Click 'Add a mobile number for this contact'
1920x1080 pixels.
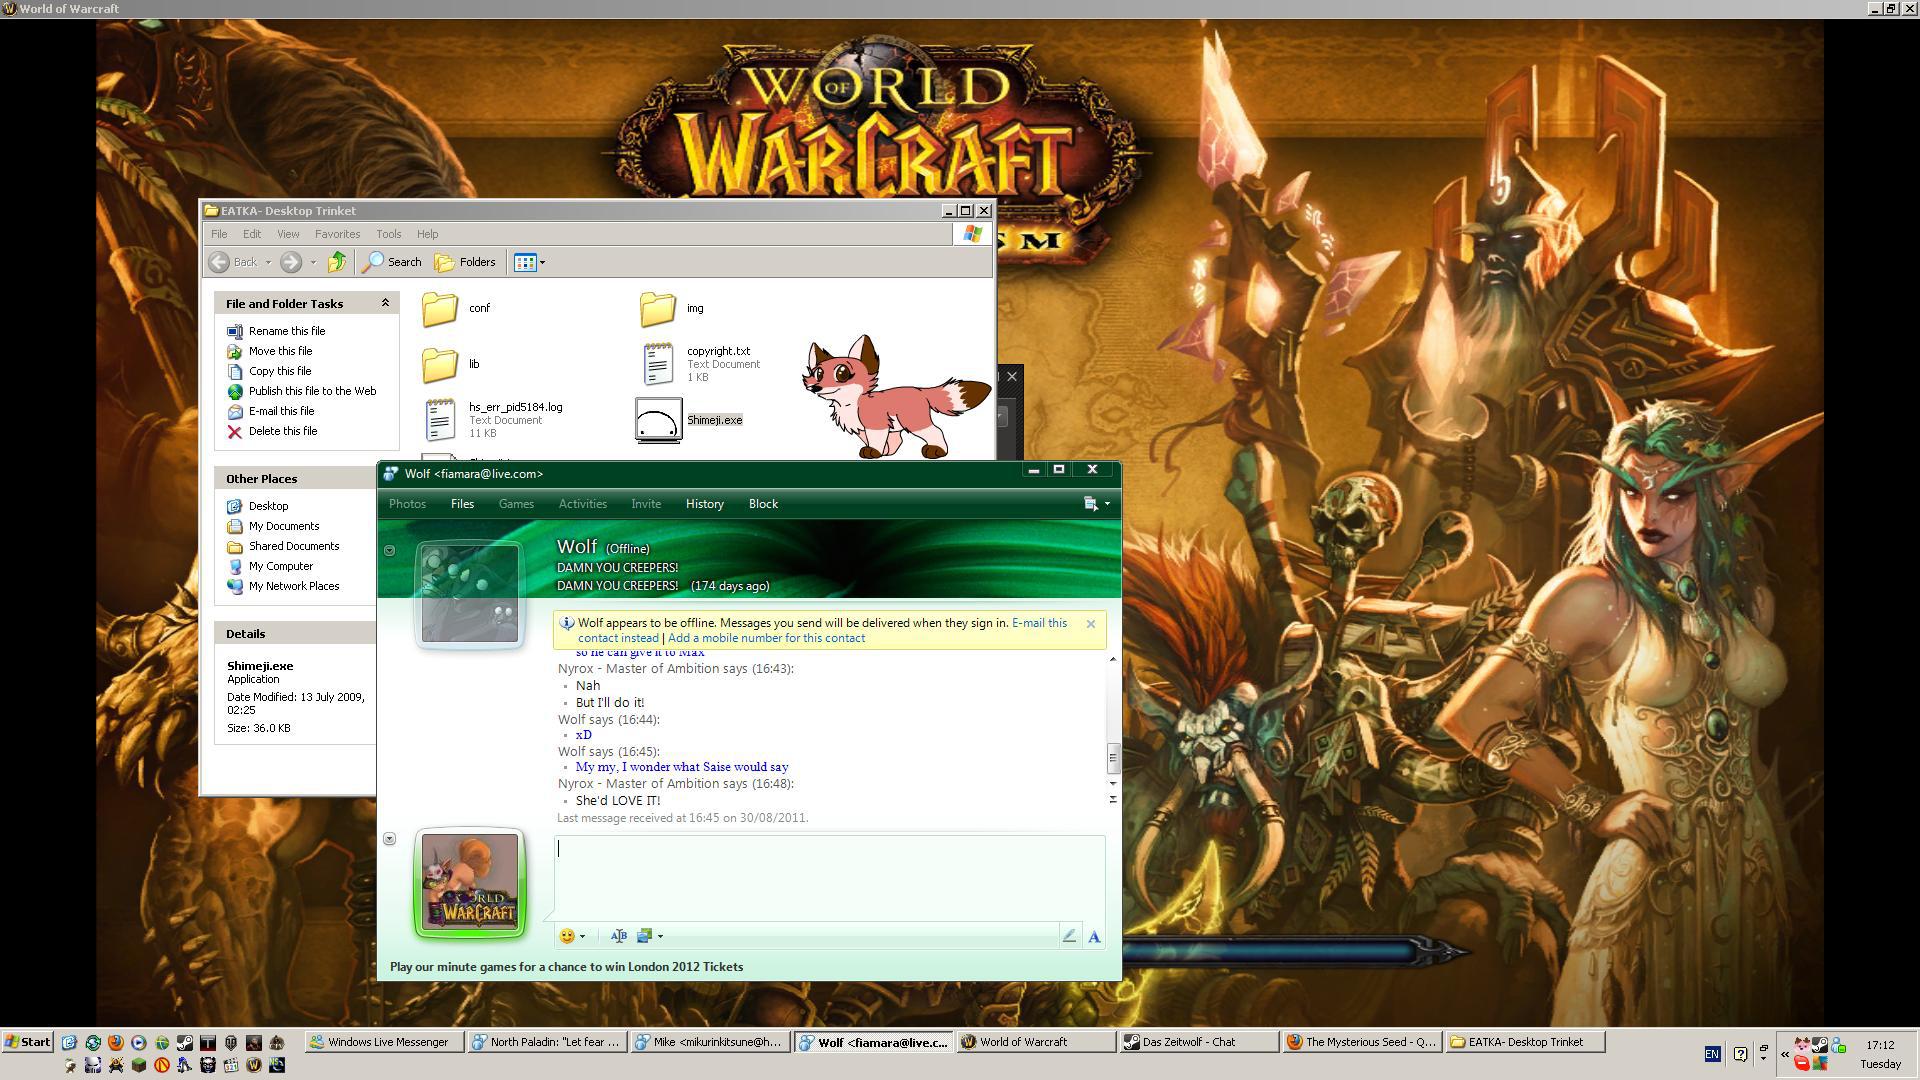(766, 638)
